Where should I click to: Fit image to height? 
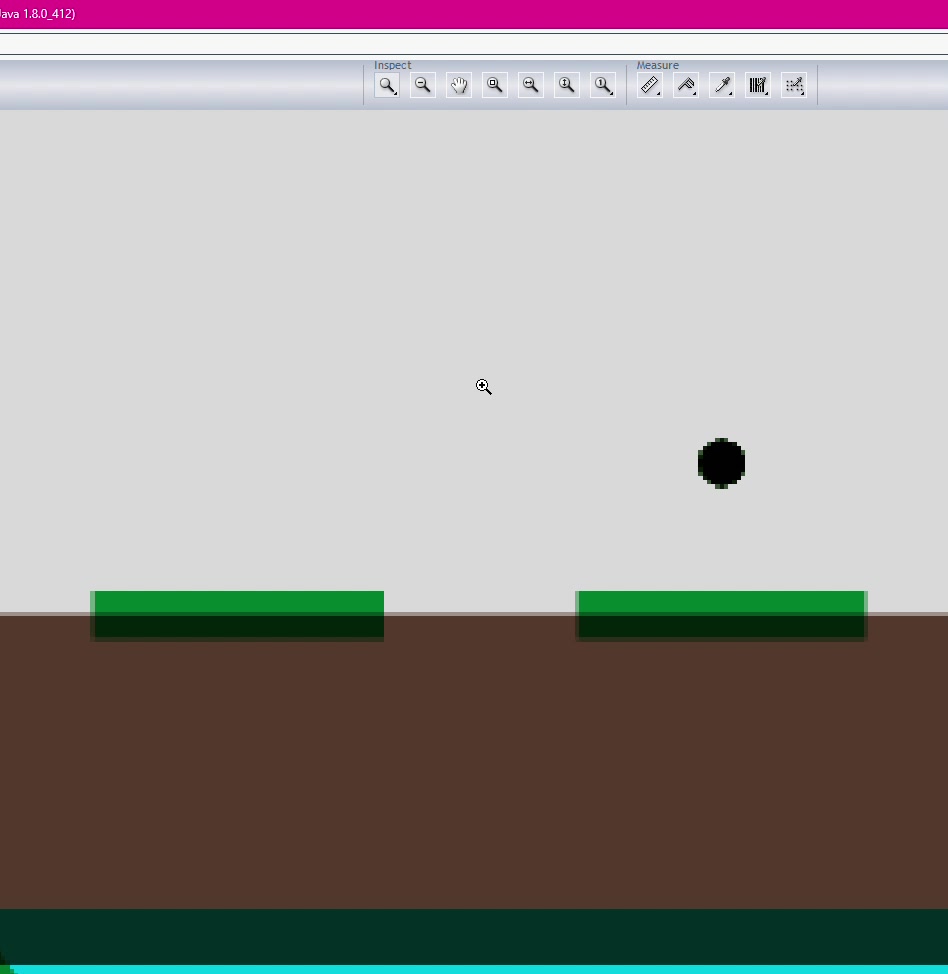567,86
